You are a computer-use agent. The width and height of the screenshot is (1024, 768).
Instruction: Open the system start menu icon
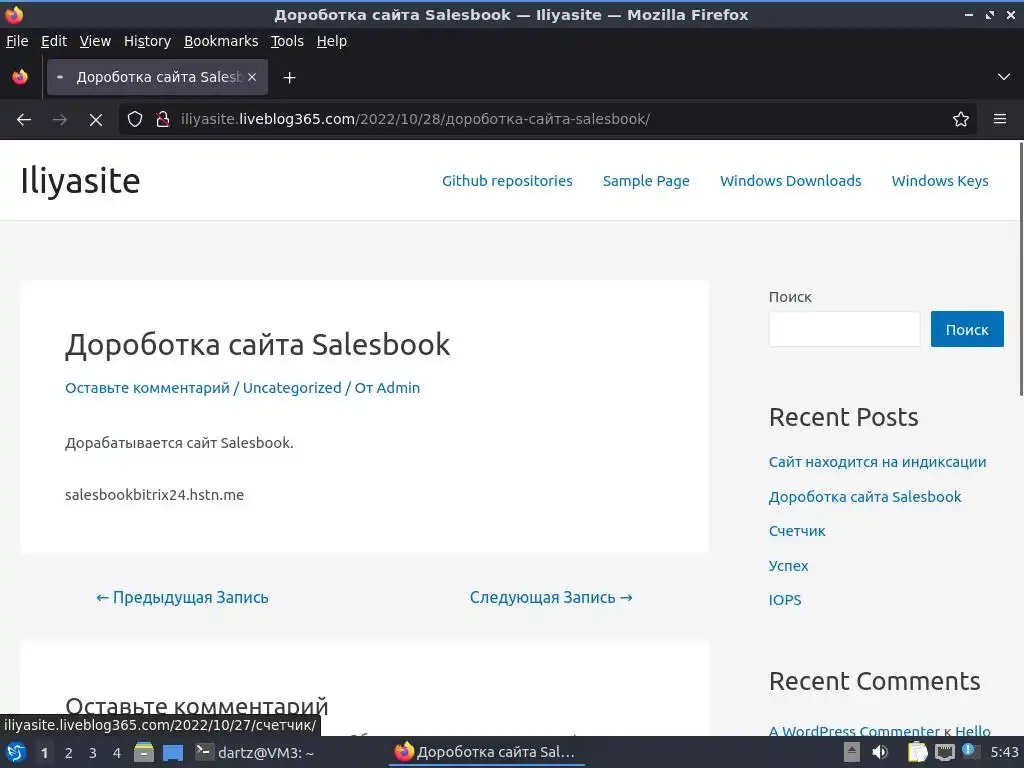click(x=16, y=753)
